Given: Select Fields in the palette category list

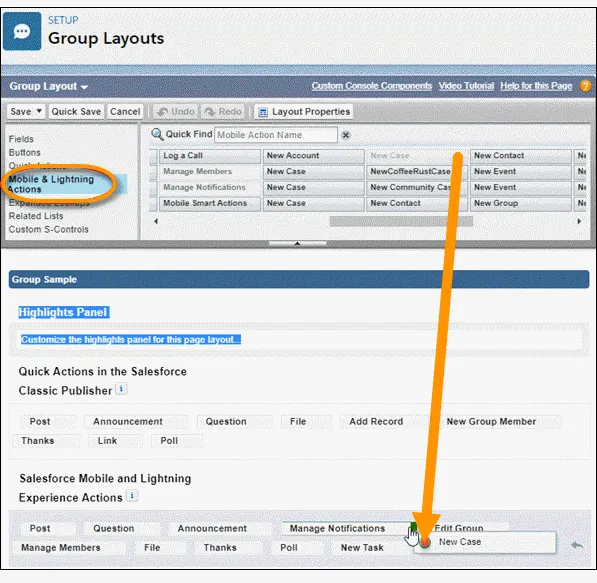Looking at the screenshot, I should 21,139.
